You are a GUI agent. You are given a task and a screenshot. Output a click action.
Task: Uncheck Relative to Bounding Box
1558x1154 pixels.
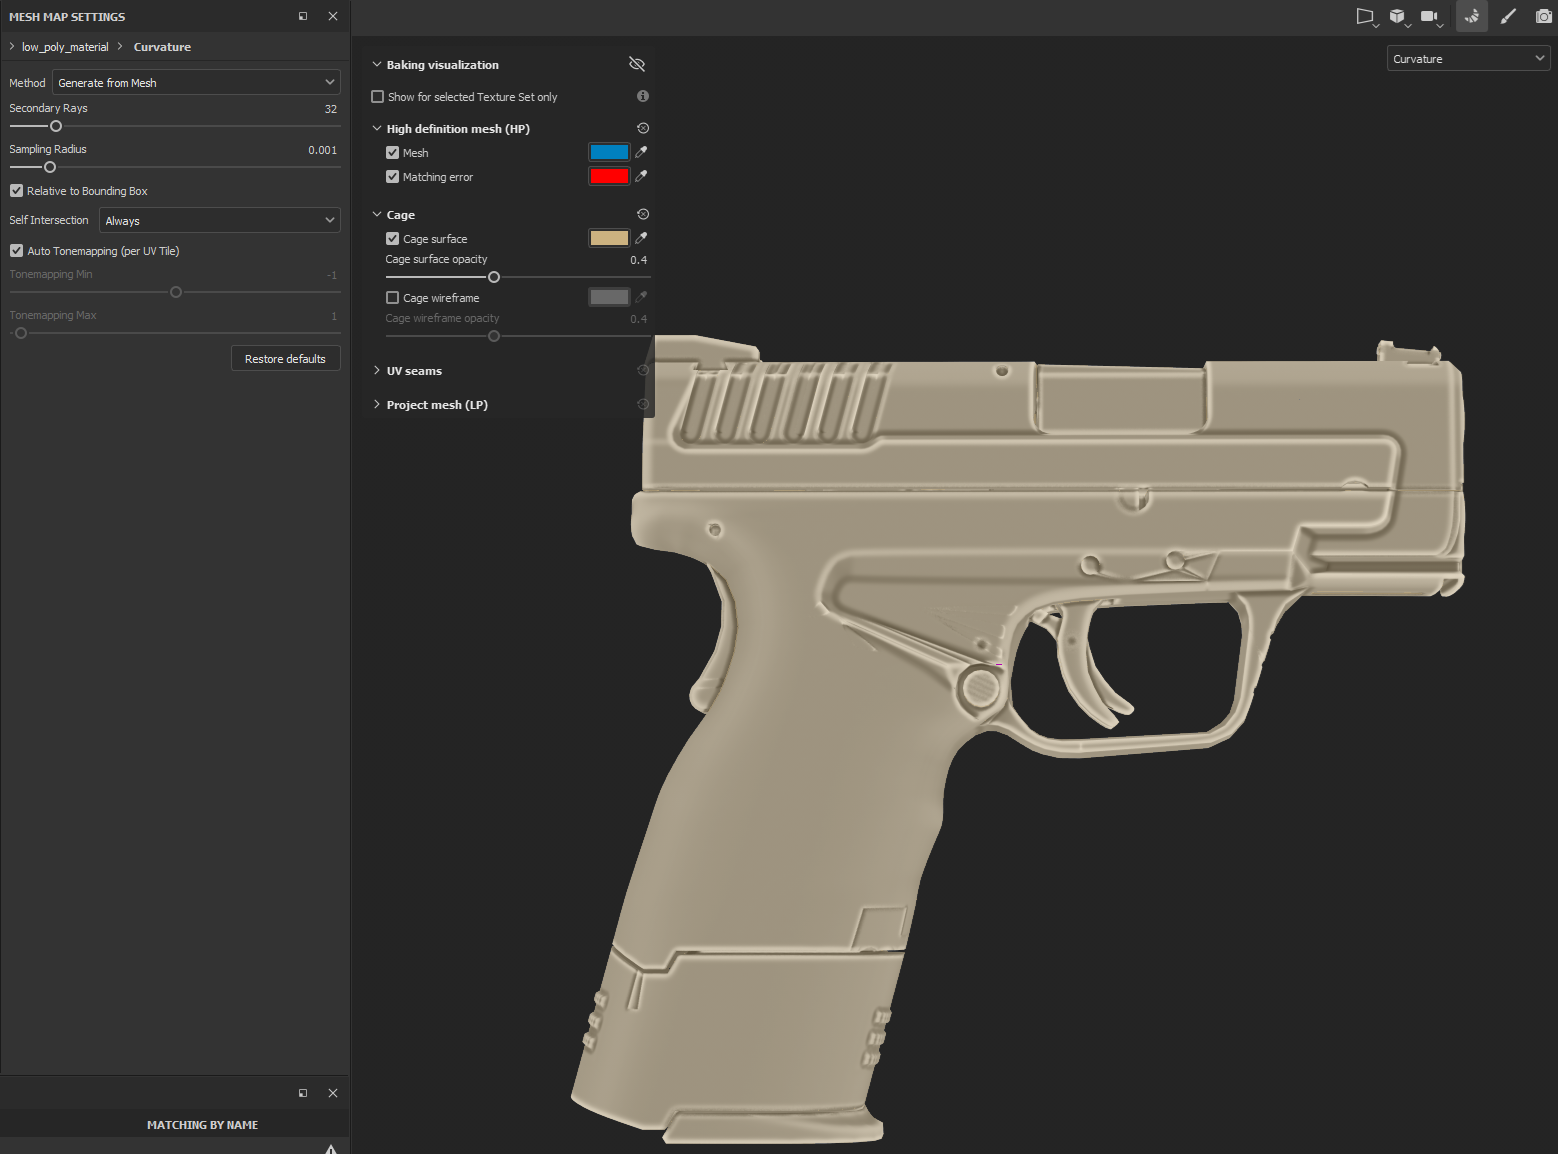[17, 191]
